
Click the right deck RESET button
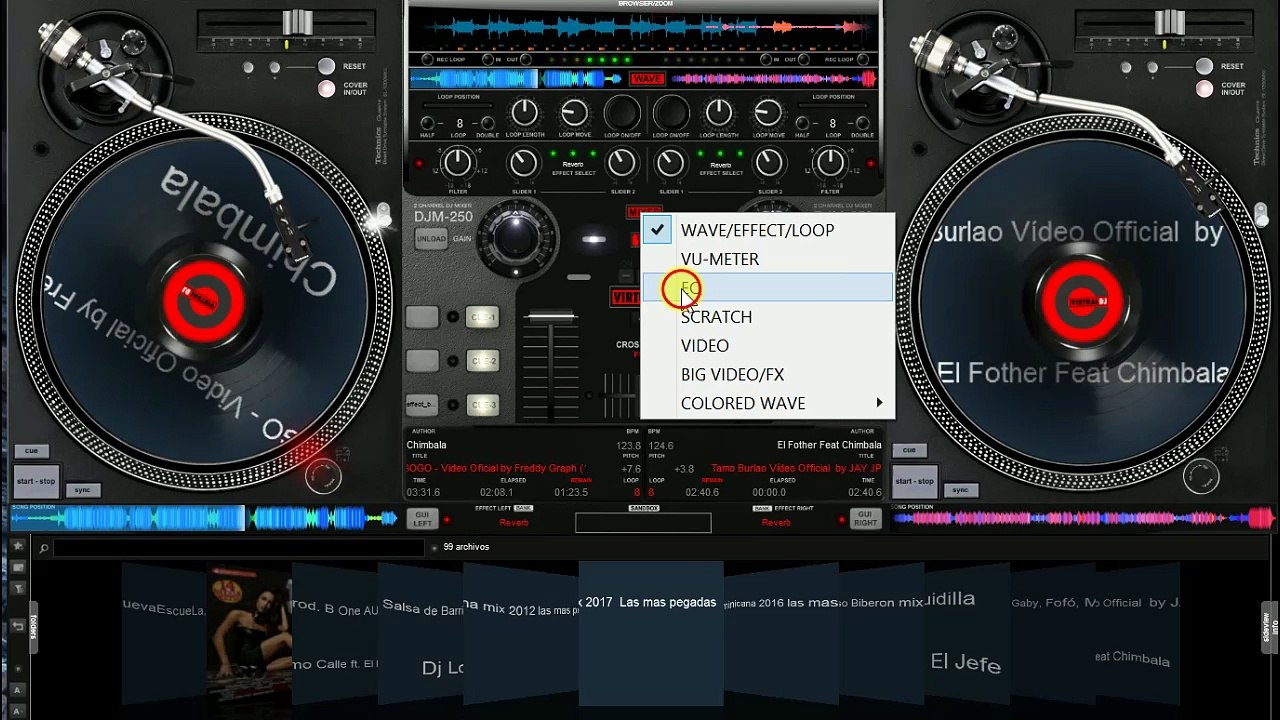coord(1204,66)
